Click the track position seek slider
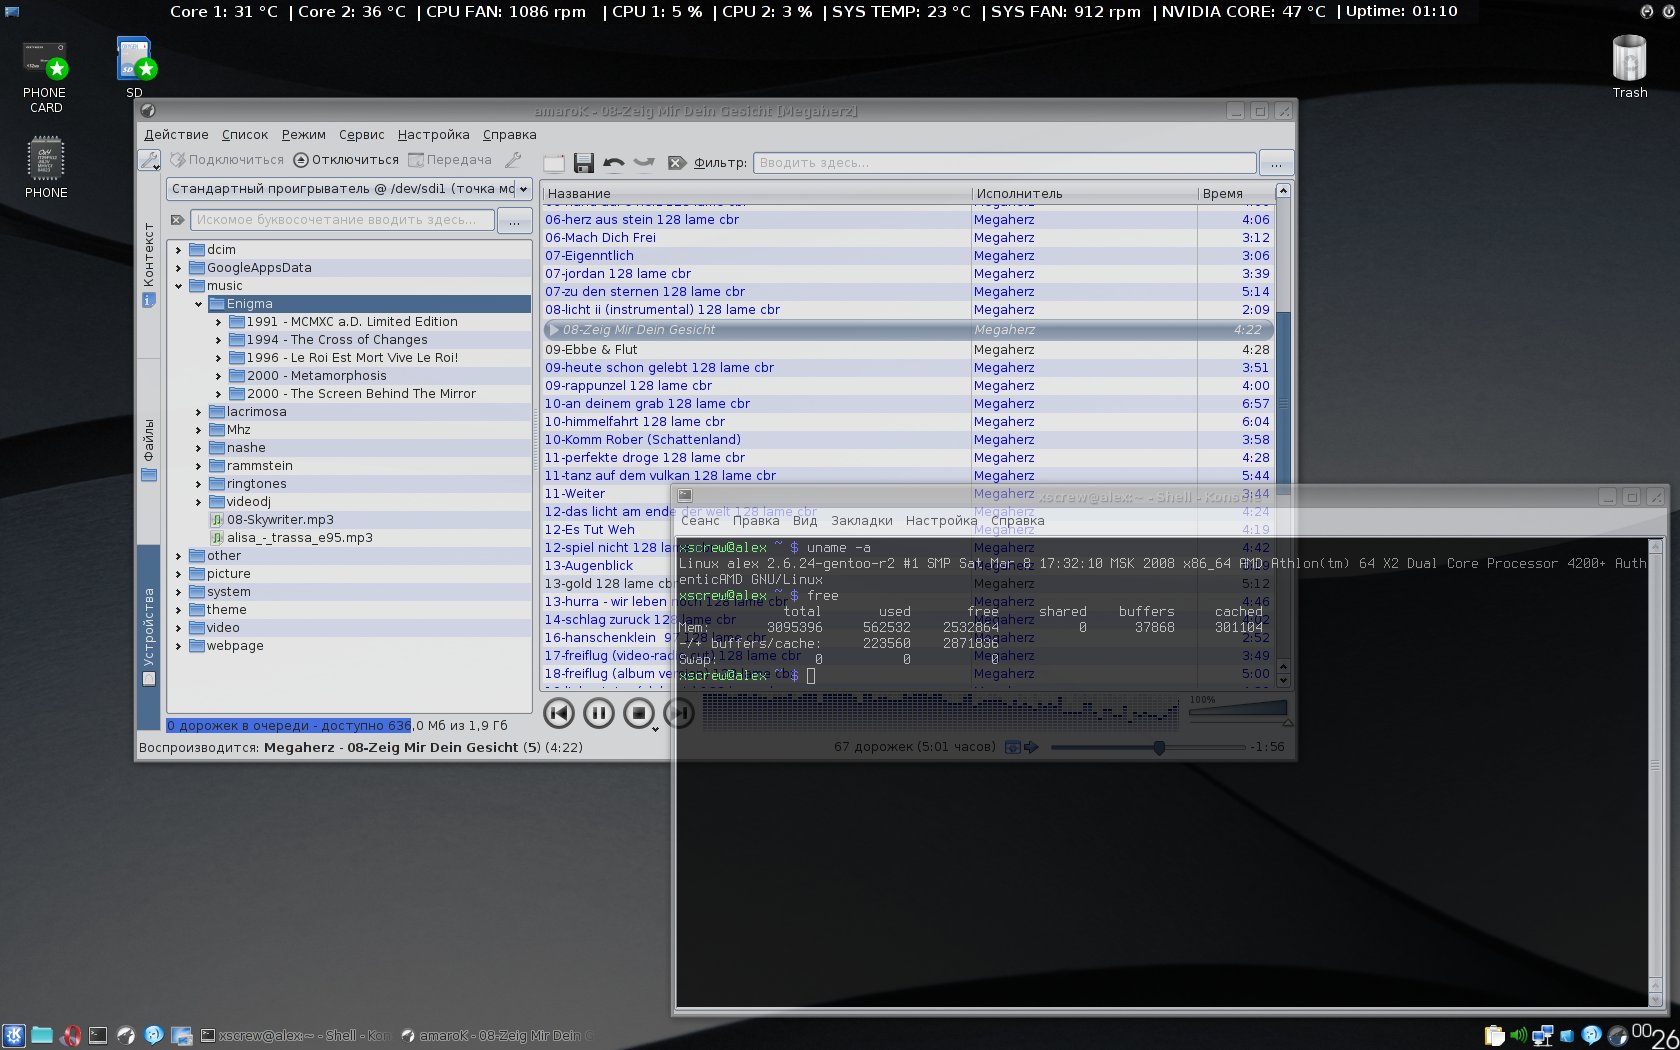Viewport: 1680px width, 1050px height. coord(1159,747)
